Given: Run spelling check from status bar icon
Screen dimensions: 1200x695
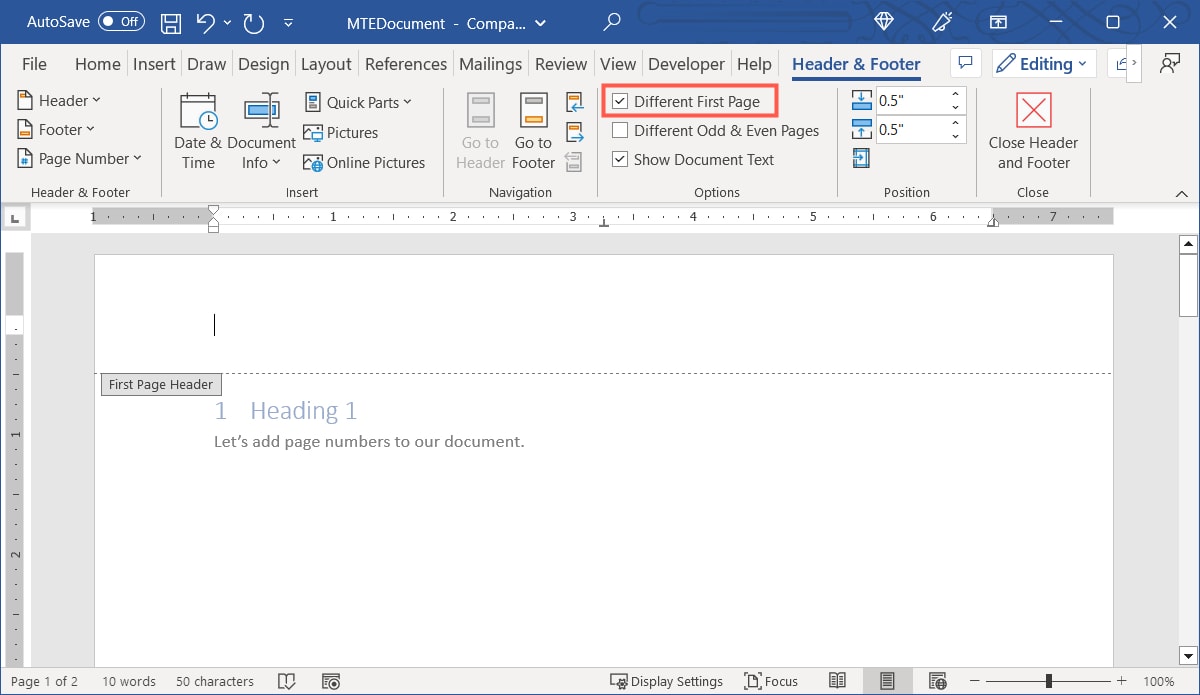Looking at the screenshot, I should (287, 681).
